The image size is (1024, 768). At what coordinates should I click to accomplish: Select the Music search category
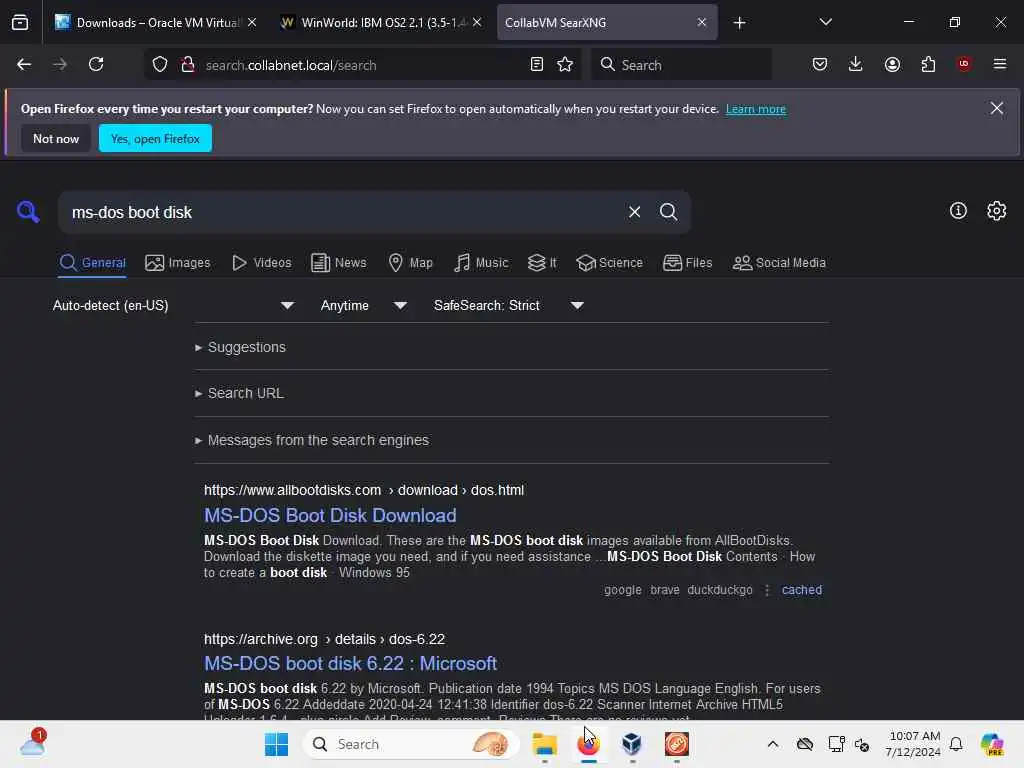click(481, 263)
